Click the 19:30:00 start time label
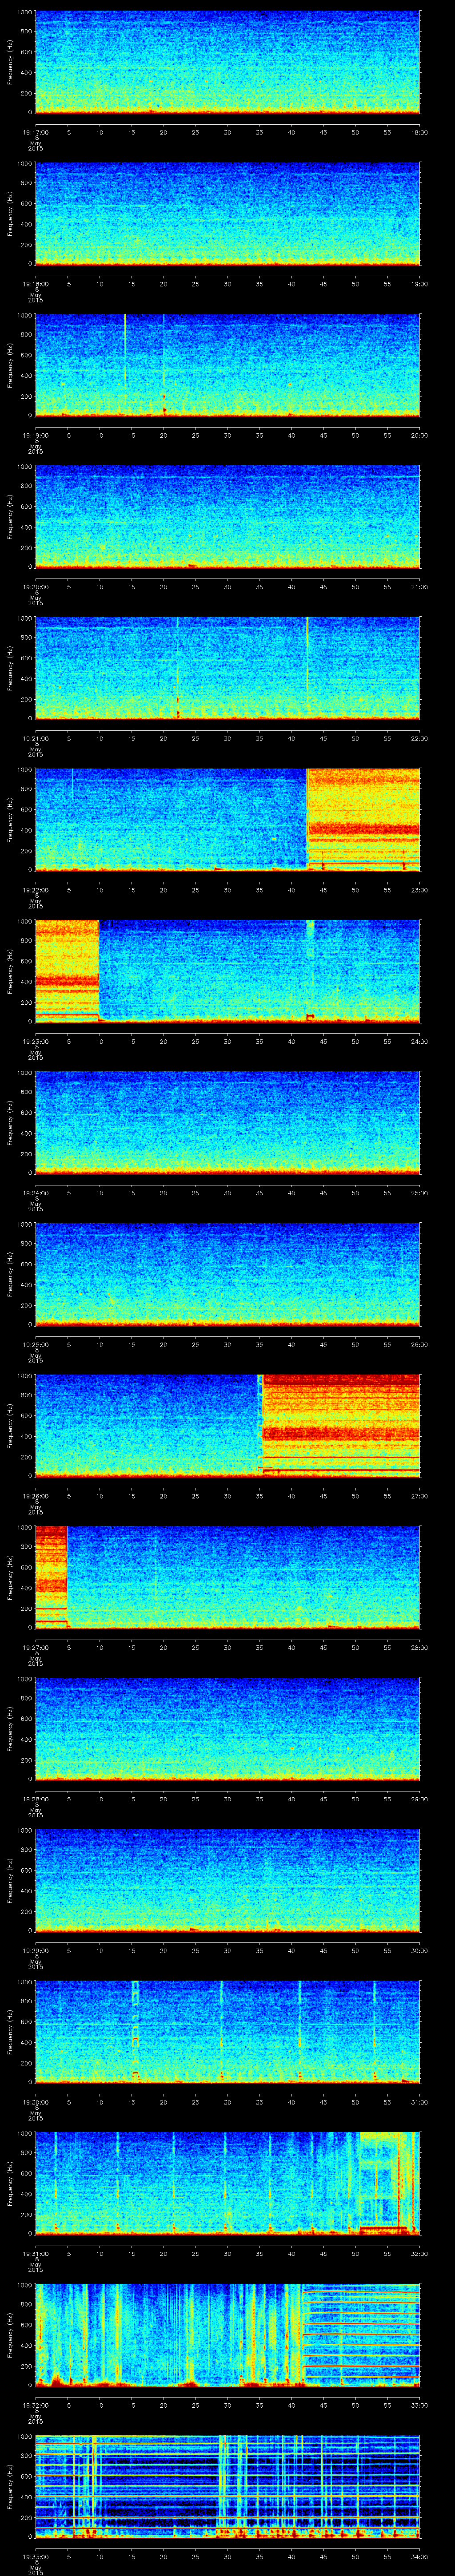Image resolution: width=455 pixels, height=2576 pixels. pyautogui.click(x=35, y=2102)
